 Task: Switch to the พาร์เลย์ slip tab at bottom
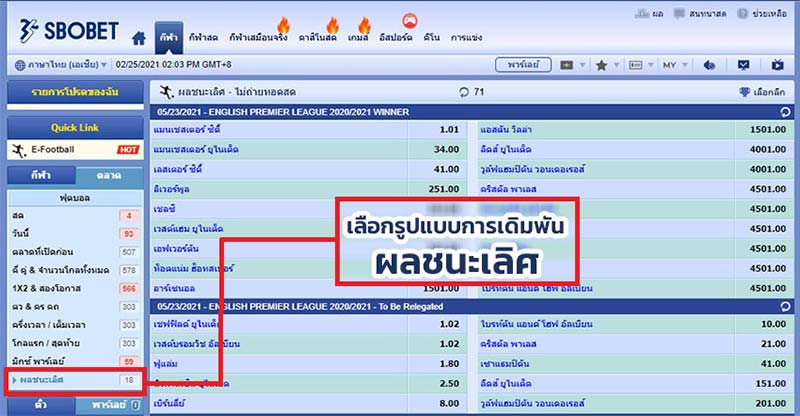click(109, 405)
